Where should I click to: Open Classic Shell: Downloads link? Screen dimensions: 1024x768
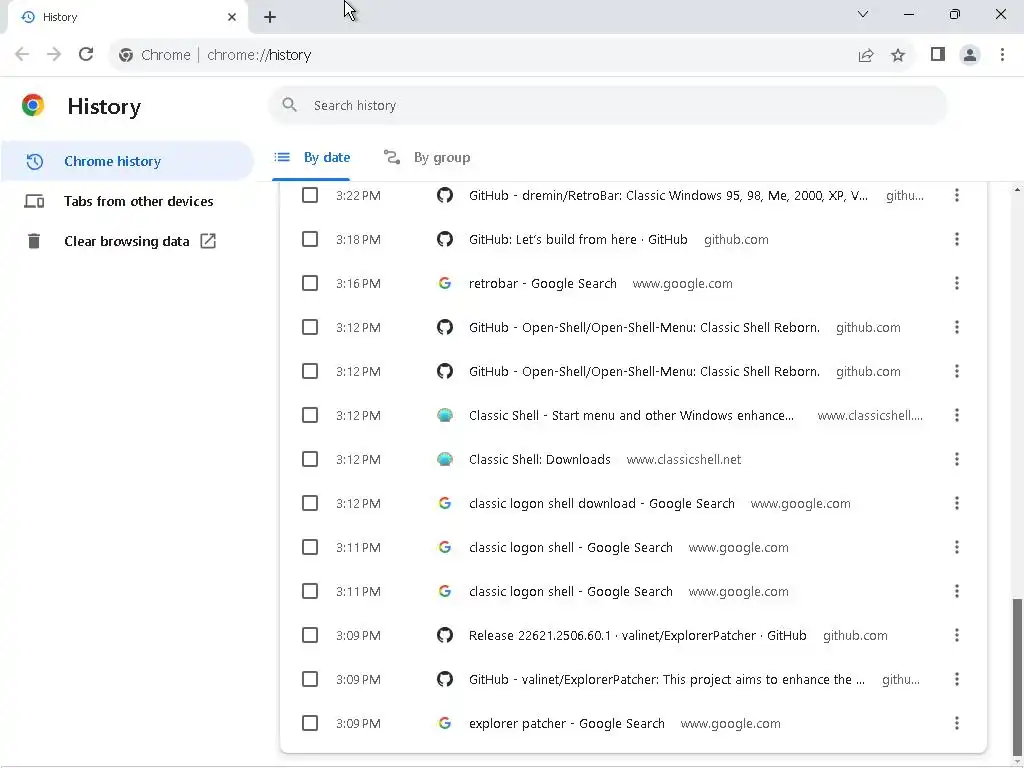coord(539,459)
